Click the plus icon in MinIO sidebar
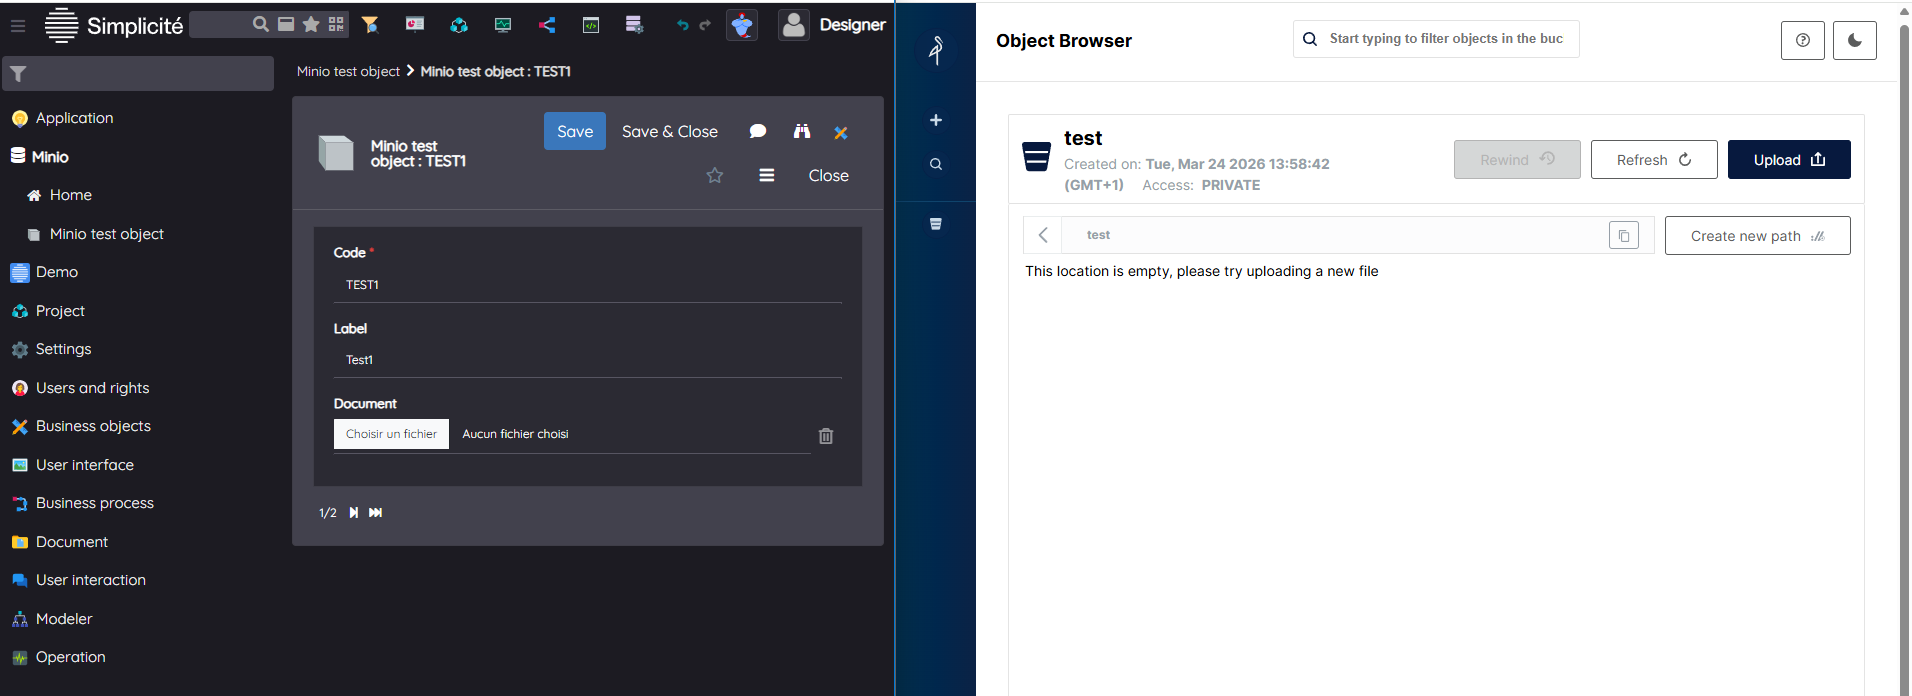The image size is (1912, 696). [936, 120]
